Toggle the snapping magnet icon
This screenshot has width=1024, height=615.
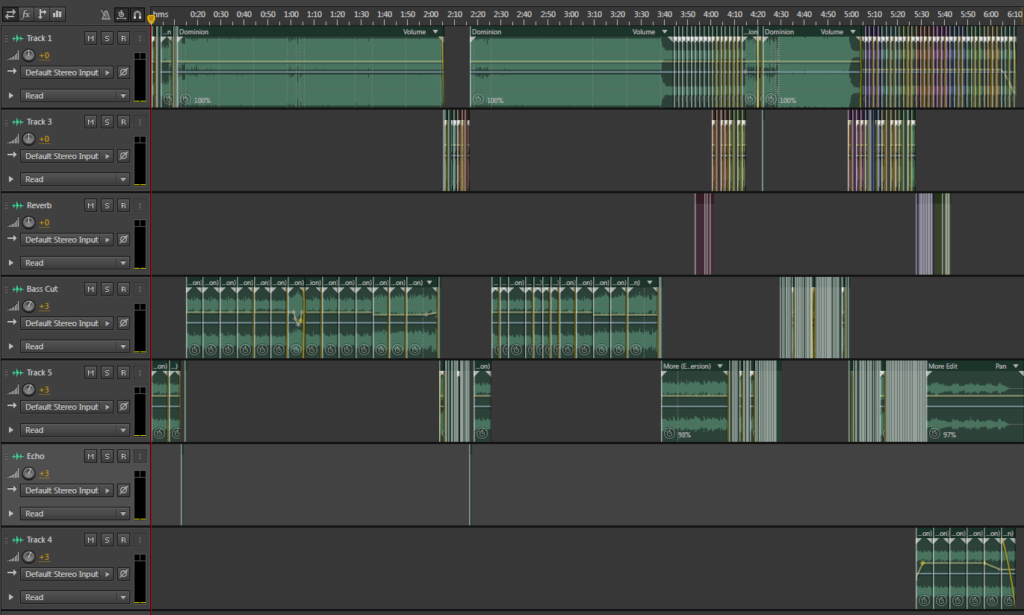coord(136,14)
